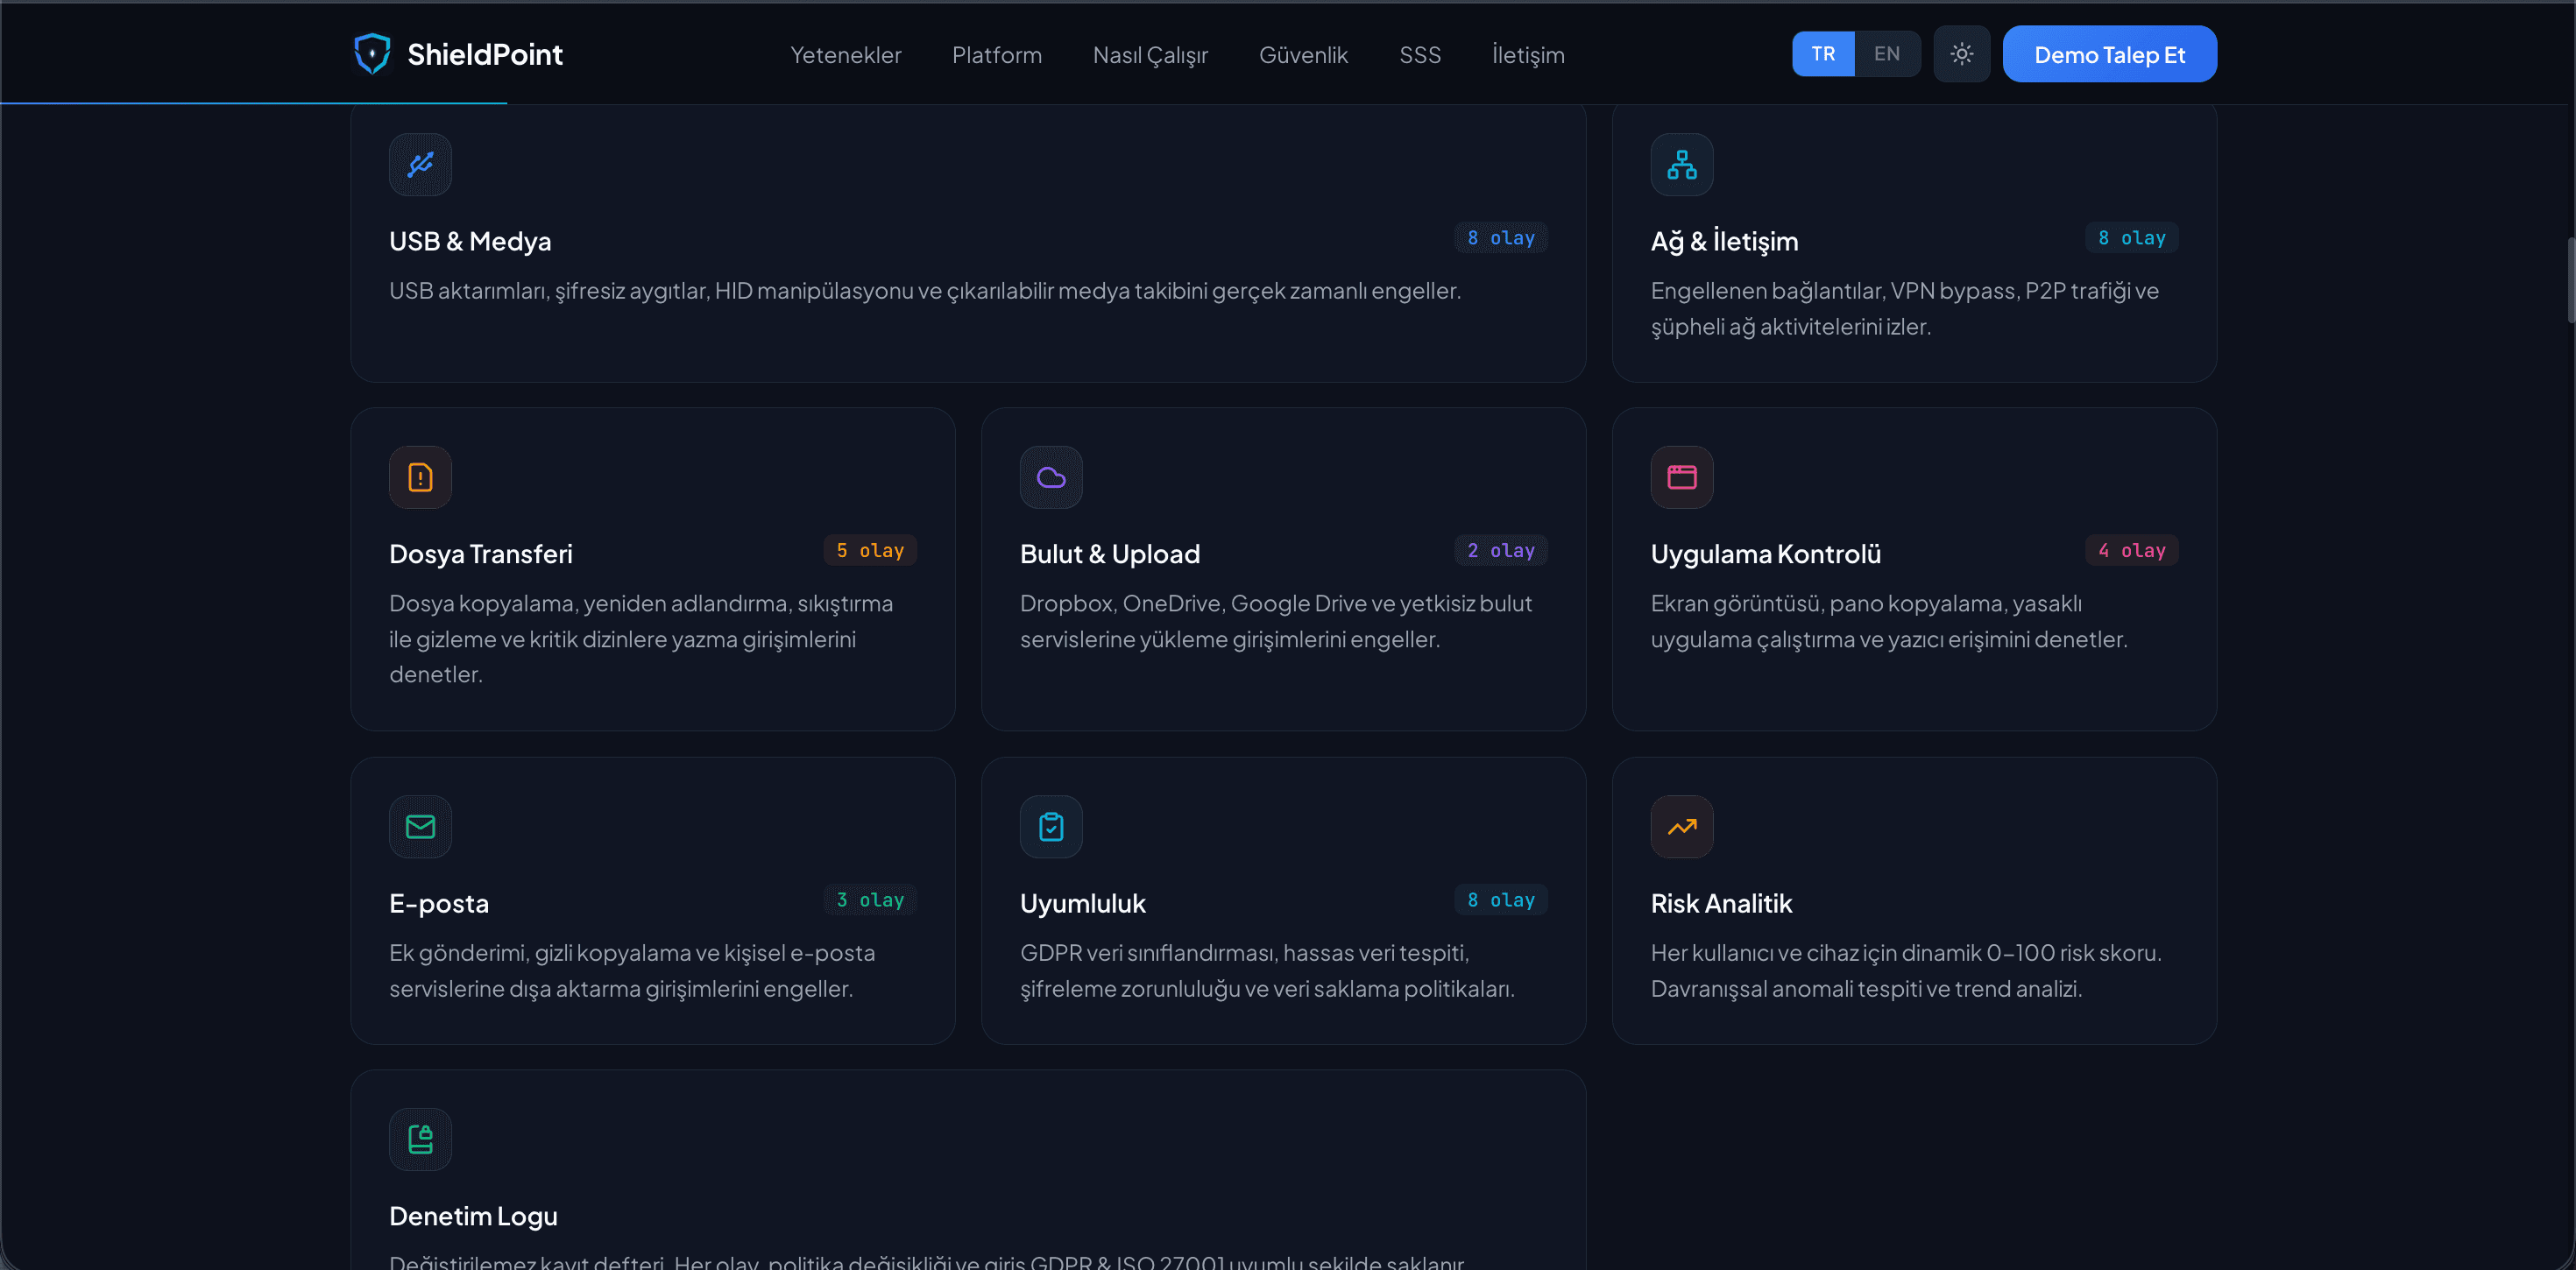
Task: Click the 2 olay badge
Action: pyautogui.click(x=1500, y=550)
